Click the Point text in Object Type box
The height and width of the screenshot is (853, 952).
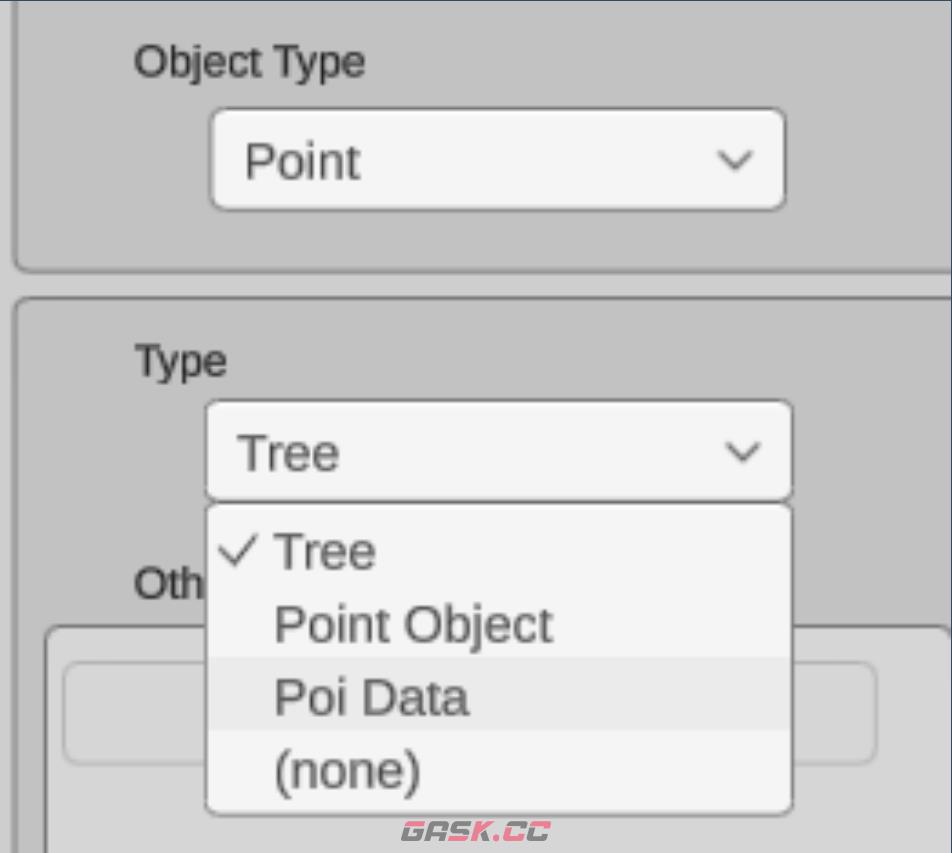(302, 162)
